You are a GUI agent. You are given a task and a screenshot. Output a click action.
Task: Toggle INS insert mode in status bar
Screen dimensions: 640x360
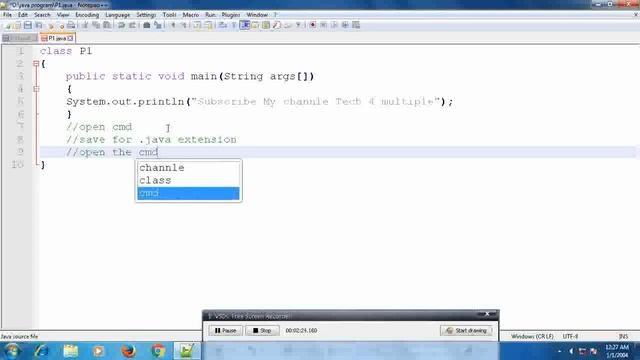coord(623,336)
